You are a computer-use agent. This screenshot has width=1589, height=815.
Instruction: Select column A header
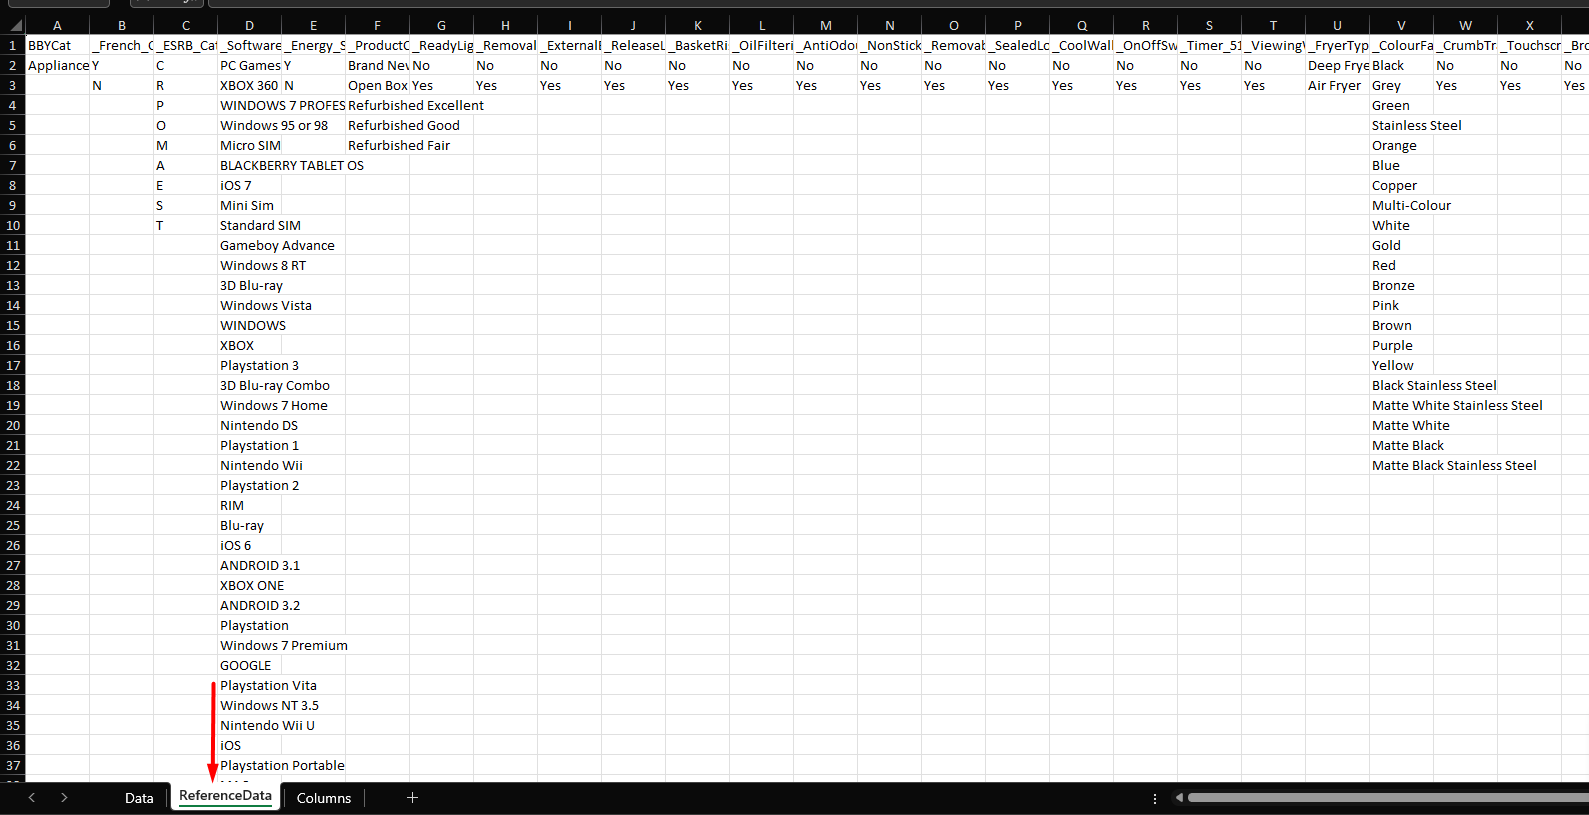click(x=57, y=25)
